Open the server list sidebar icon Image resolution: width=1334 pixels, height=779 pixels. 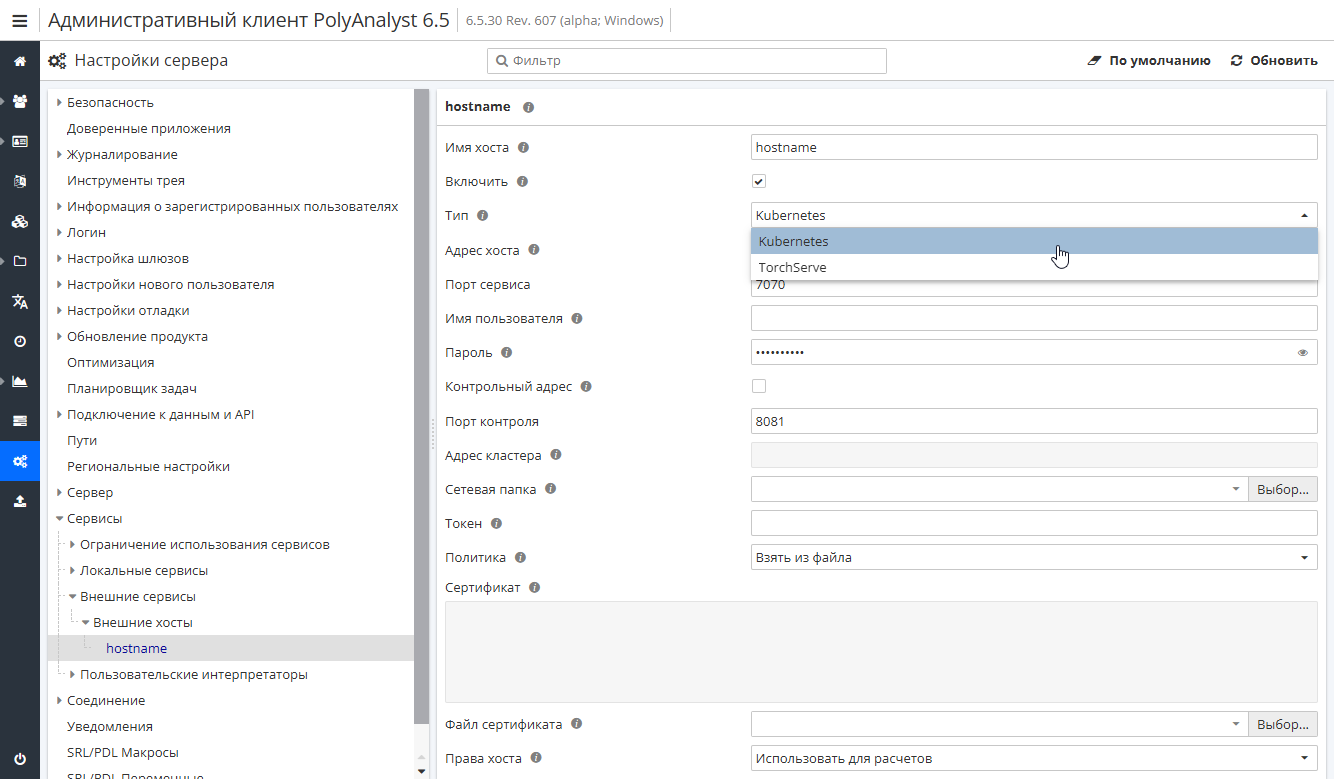(20, 421)
